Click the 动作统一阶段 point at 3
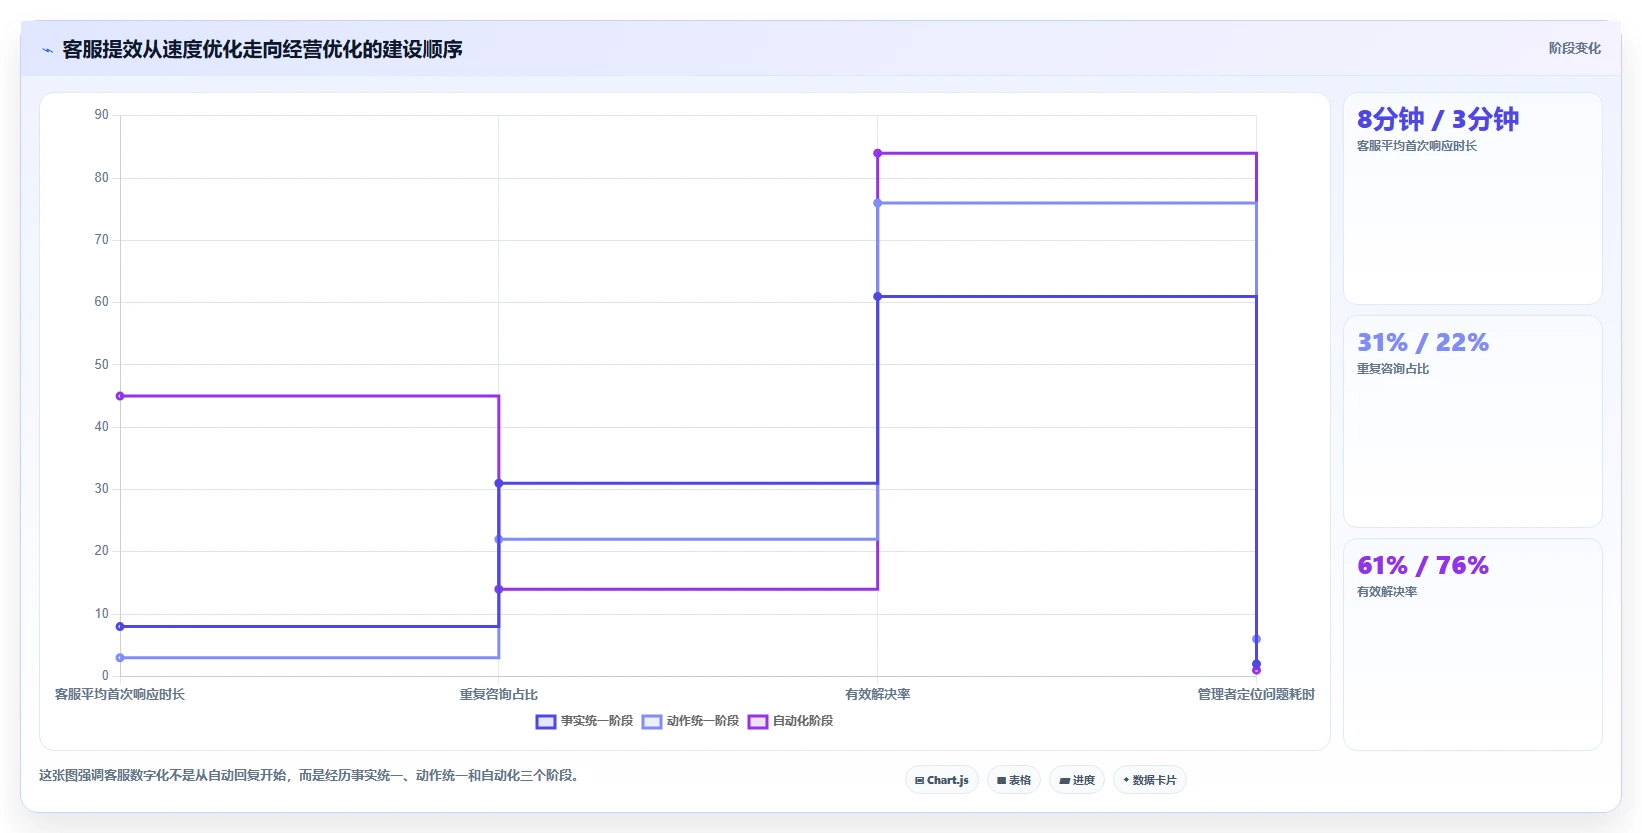The width and height of the screenshot is (1642, 833). [x=120, y=657]
